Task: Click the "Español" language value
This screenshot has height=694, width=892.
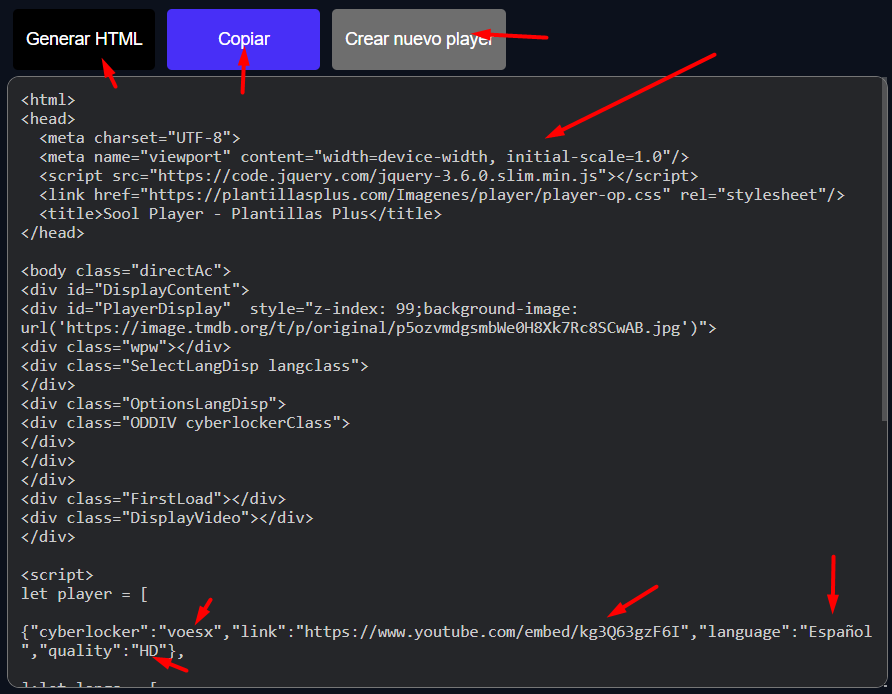Action: 836,632
